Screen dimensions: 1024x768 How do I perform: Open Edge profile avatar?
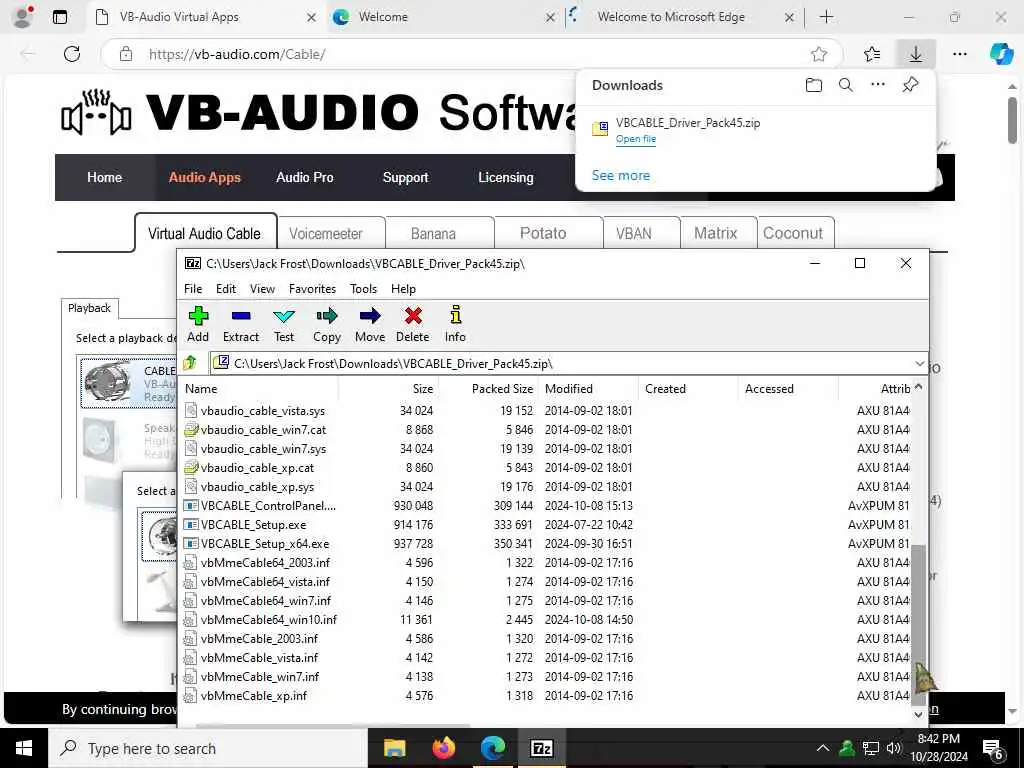pyautogui.click(x=22, y=17)
